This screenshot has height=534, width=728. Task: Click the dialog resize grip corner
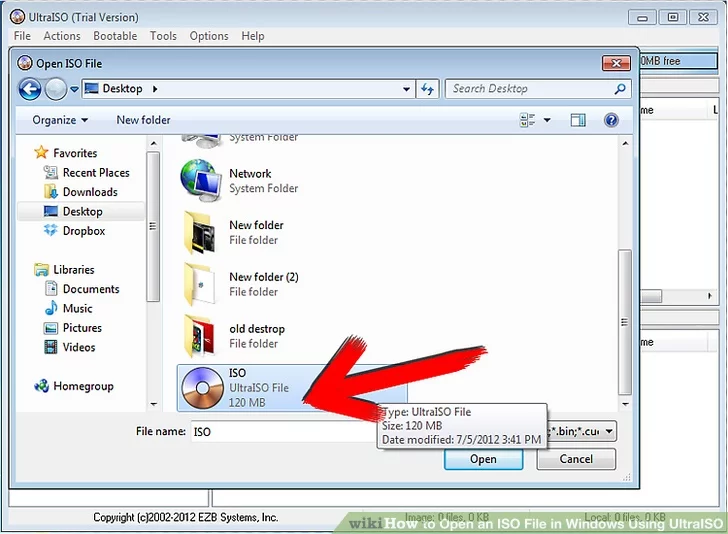pos(627,477)
